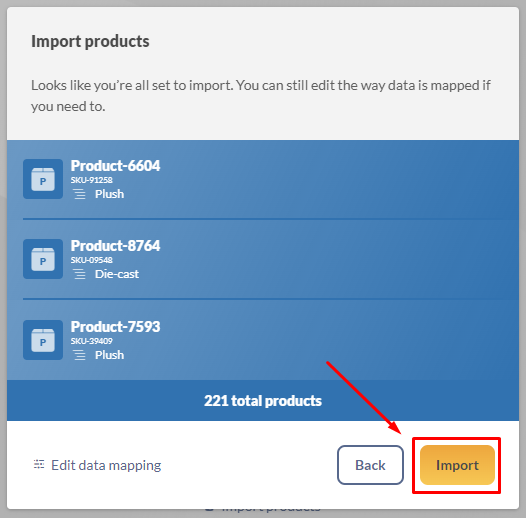Screen dimensions: 526x518
Task: Click the Product-8764 box icon
Action: coord(43,259)
